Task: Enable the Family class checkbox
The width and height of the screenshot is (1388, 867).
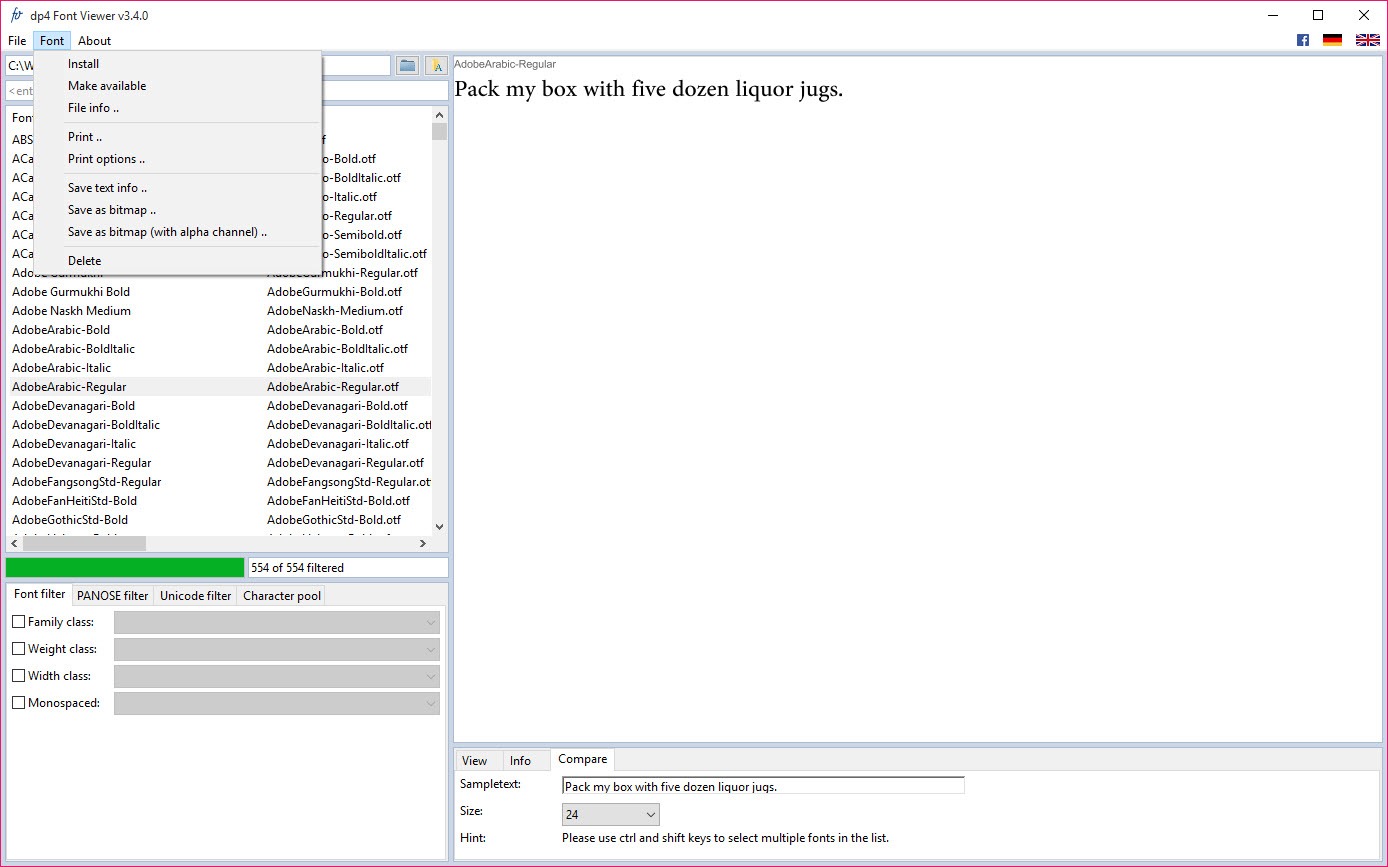Action: [19, 622]
